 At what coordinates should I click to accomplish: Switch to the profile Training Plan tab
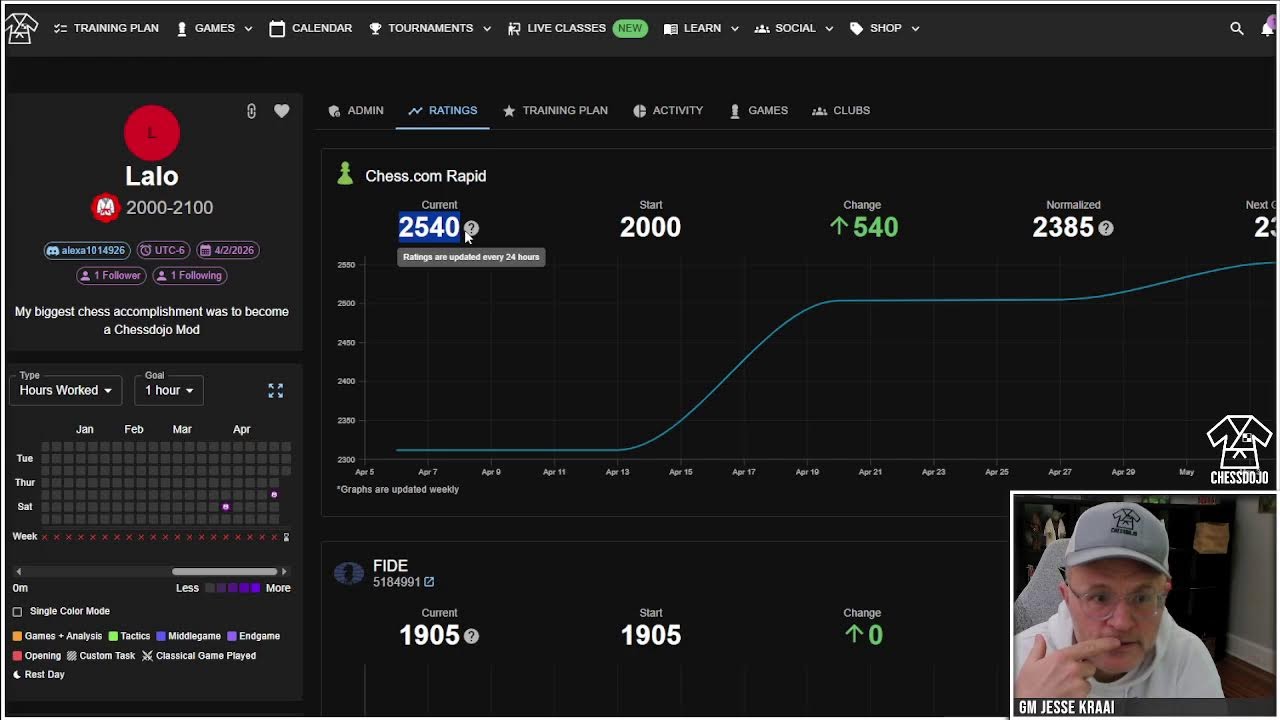[x=555, y=111]
